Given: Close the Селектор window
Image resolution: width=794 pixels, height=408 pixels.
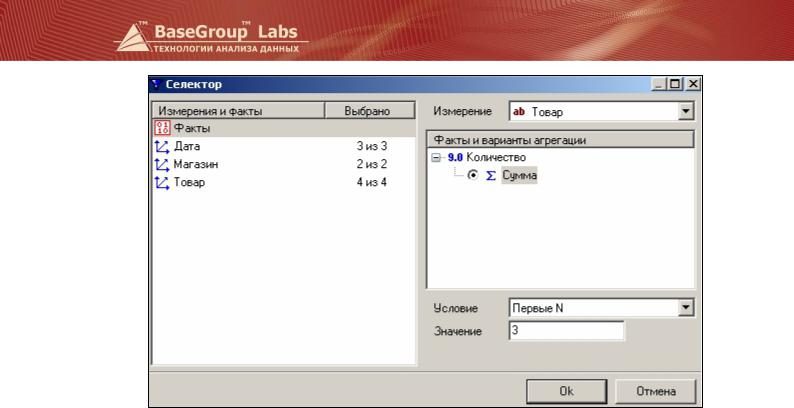Looking at the screenshot, I should (x=693, y=84).
